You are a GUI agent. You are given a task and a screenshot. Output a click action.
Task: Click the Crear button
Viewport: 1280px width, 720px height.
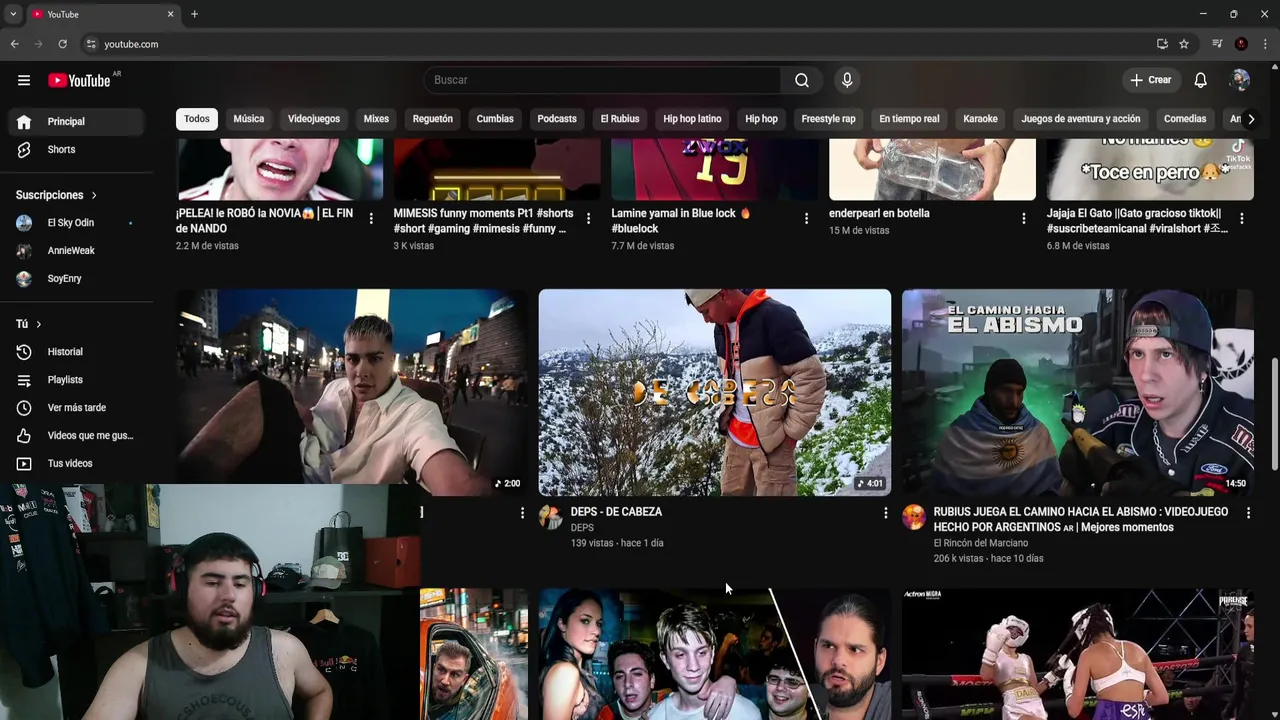coord(1150,80)
